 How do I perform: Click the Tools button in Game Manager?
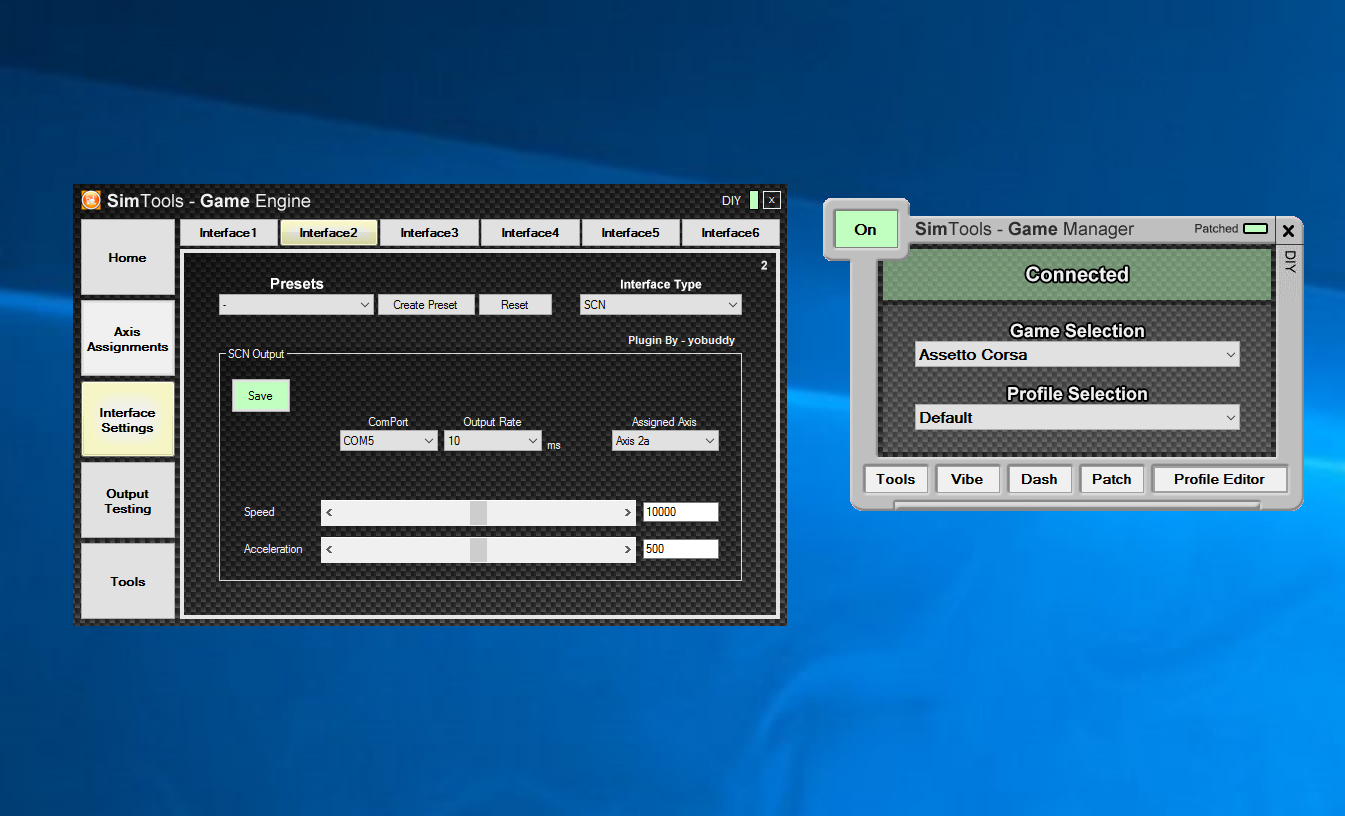click(896, 479)
